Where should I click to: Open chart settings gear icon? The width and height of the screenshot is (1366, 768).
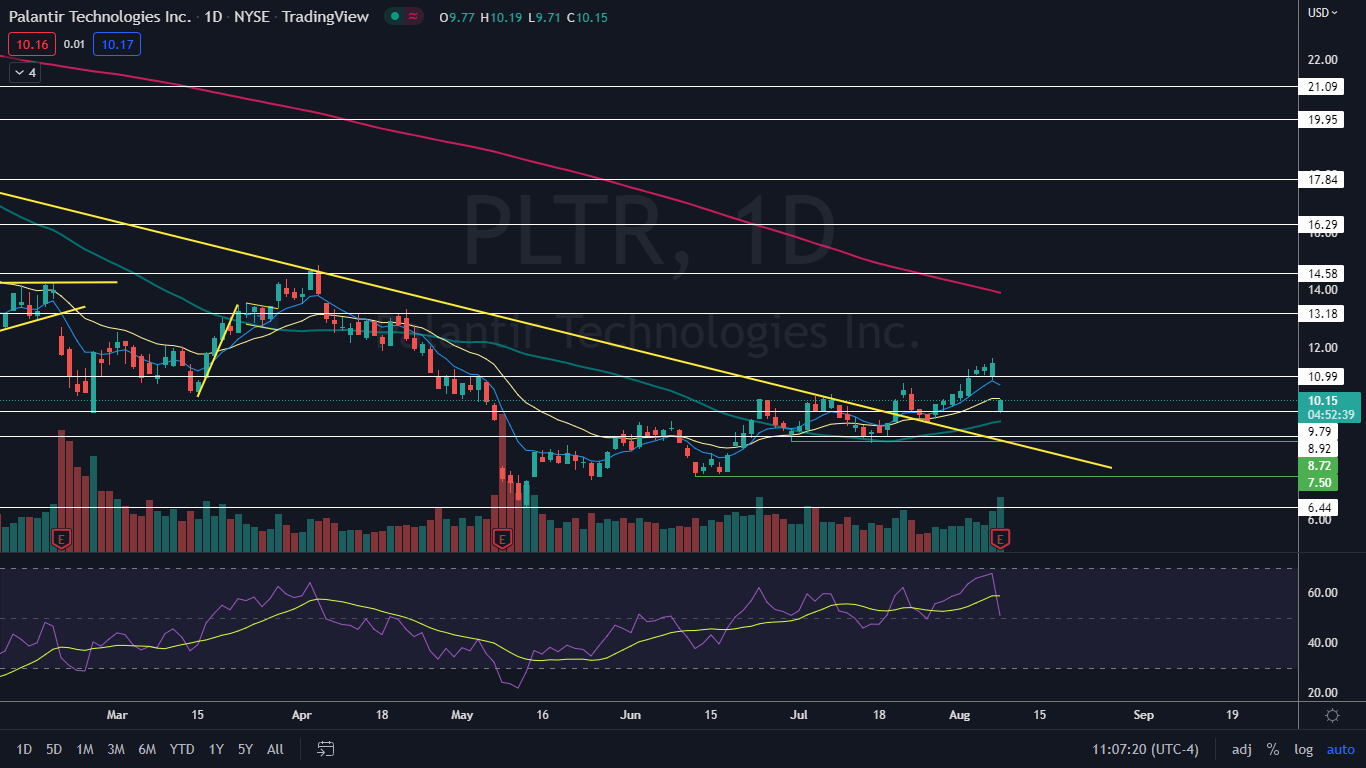1332,715
